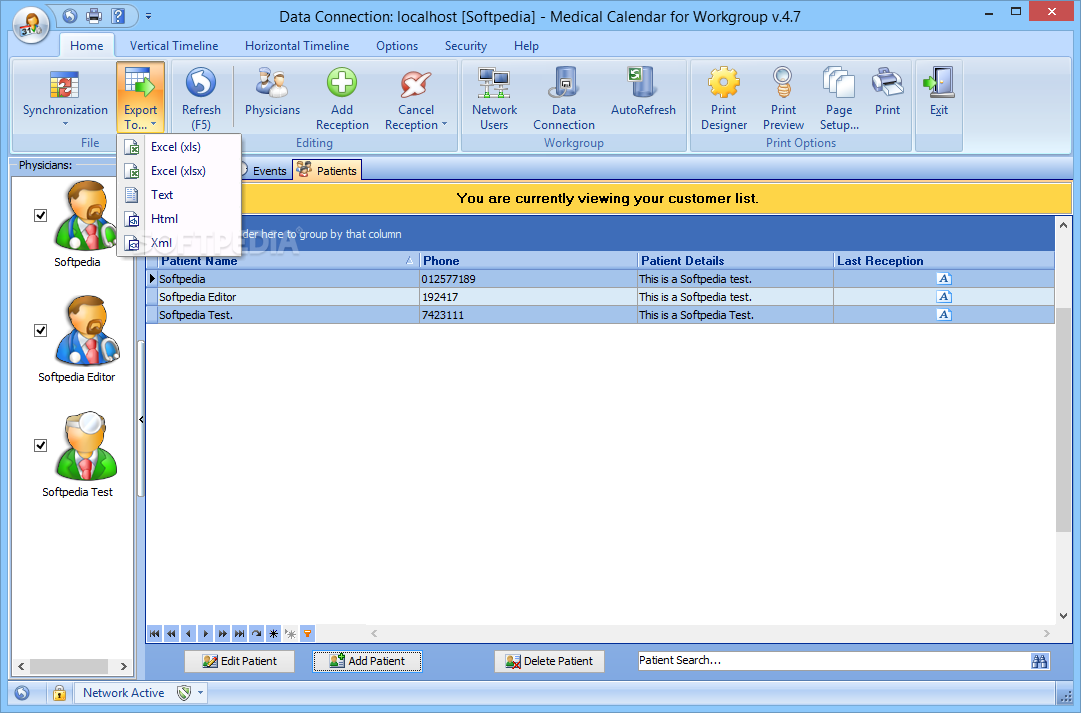Choose Excel (xls) export option
Image resolution: width=1081 pixels, height=713 pixels.
pos(179,147)
